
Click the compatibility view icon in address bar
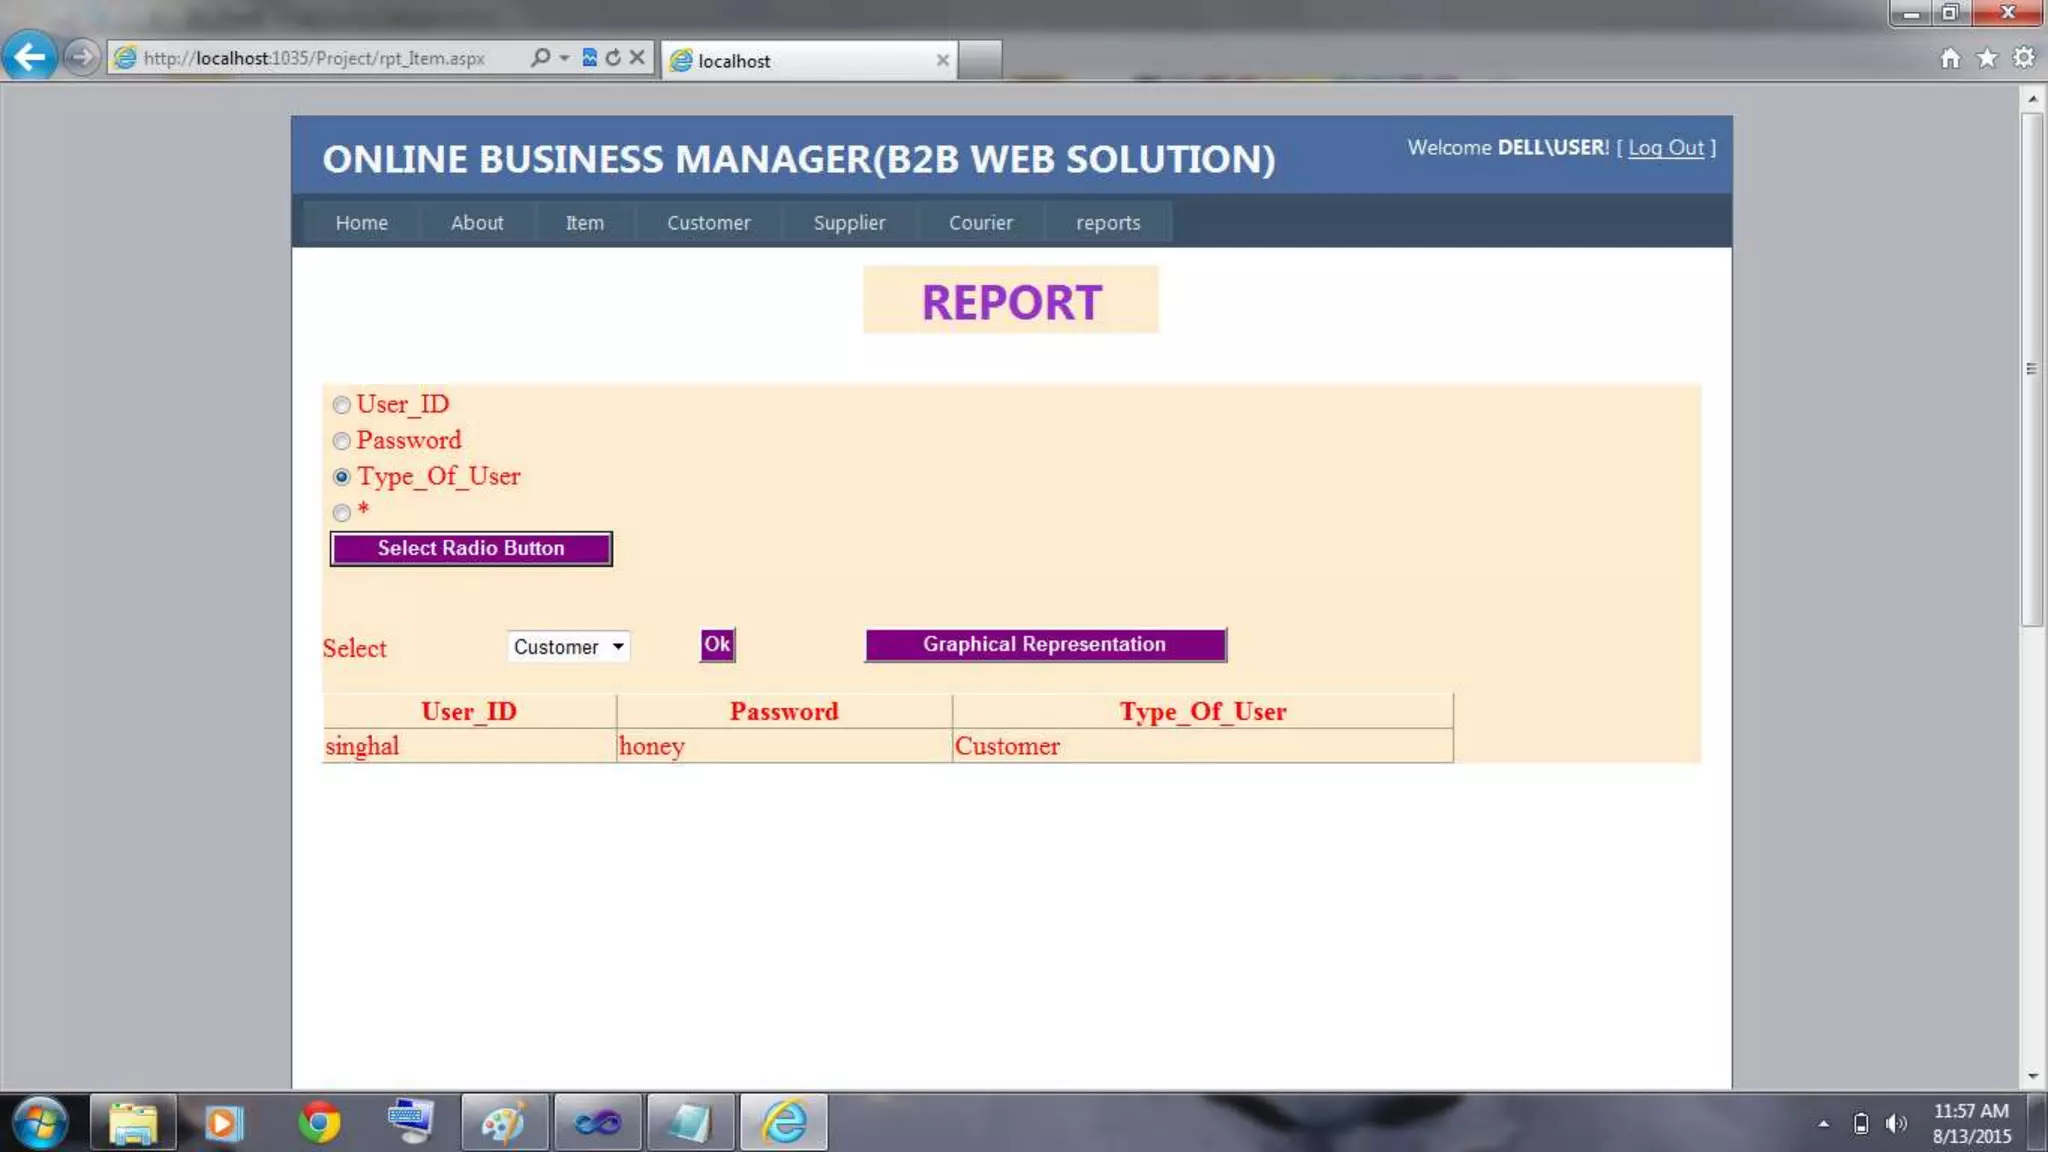pos(589,58)
